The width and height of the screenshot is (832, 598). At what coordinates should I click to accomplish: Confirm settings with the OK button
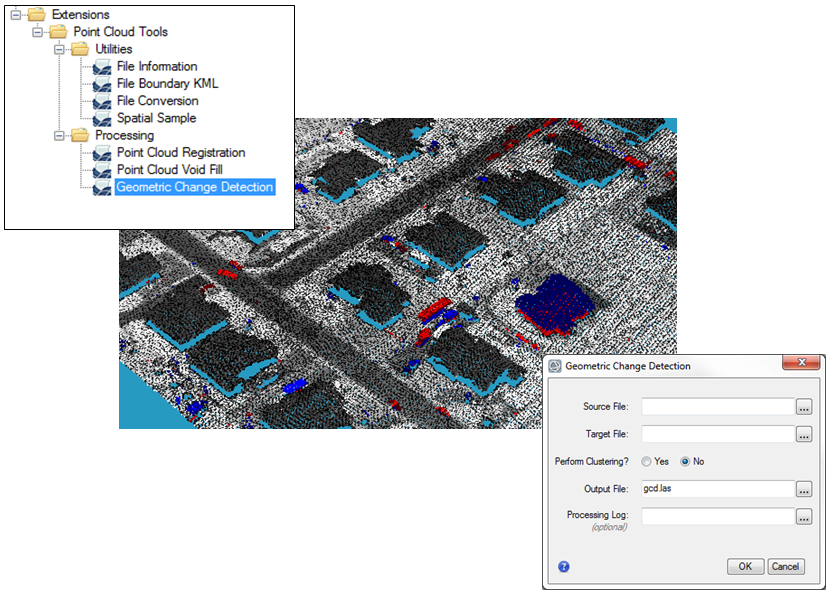pos(745,566)
